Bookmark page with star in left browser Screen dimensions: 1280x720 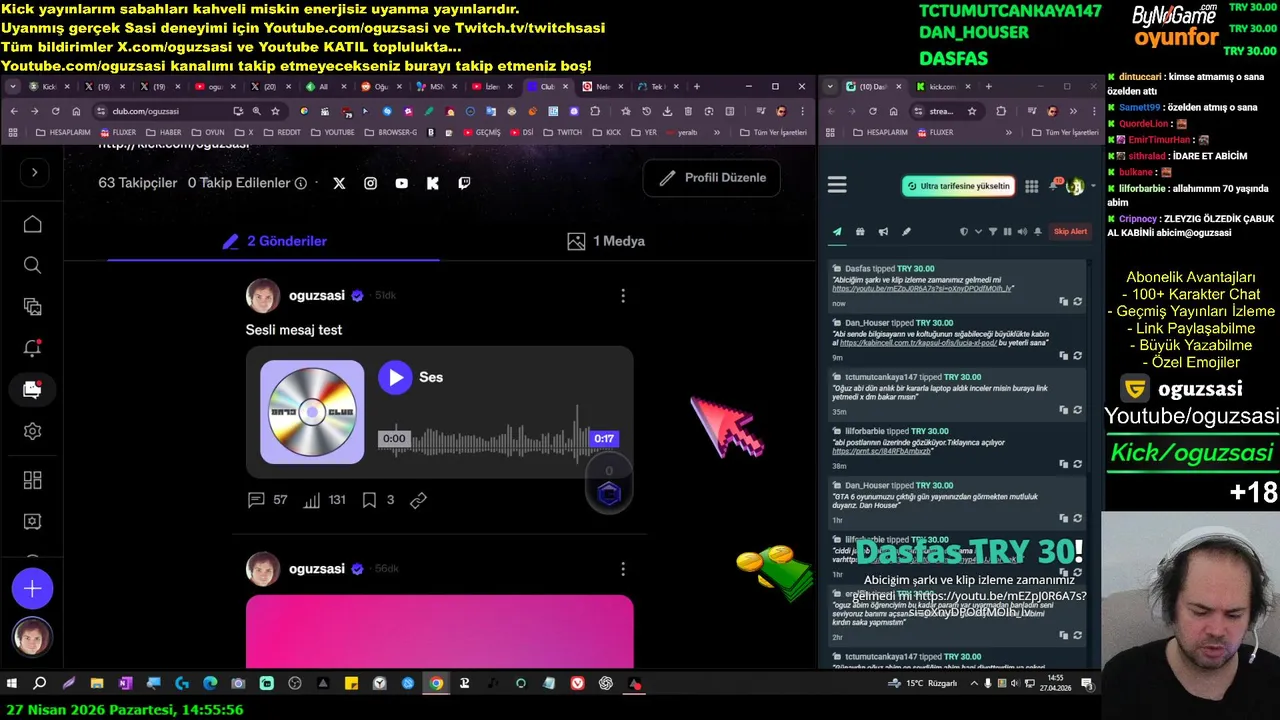275,111
